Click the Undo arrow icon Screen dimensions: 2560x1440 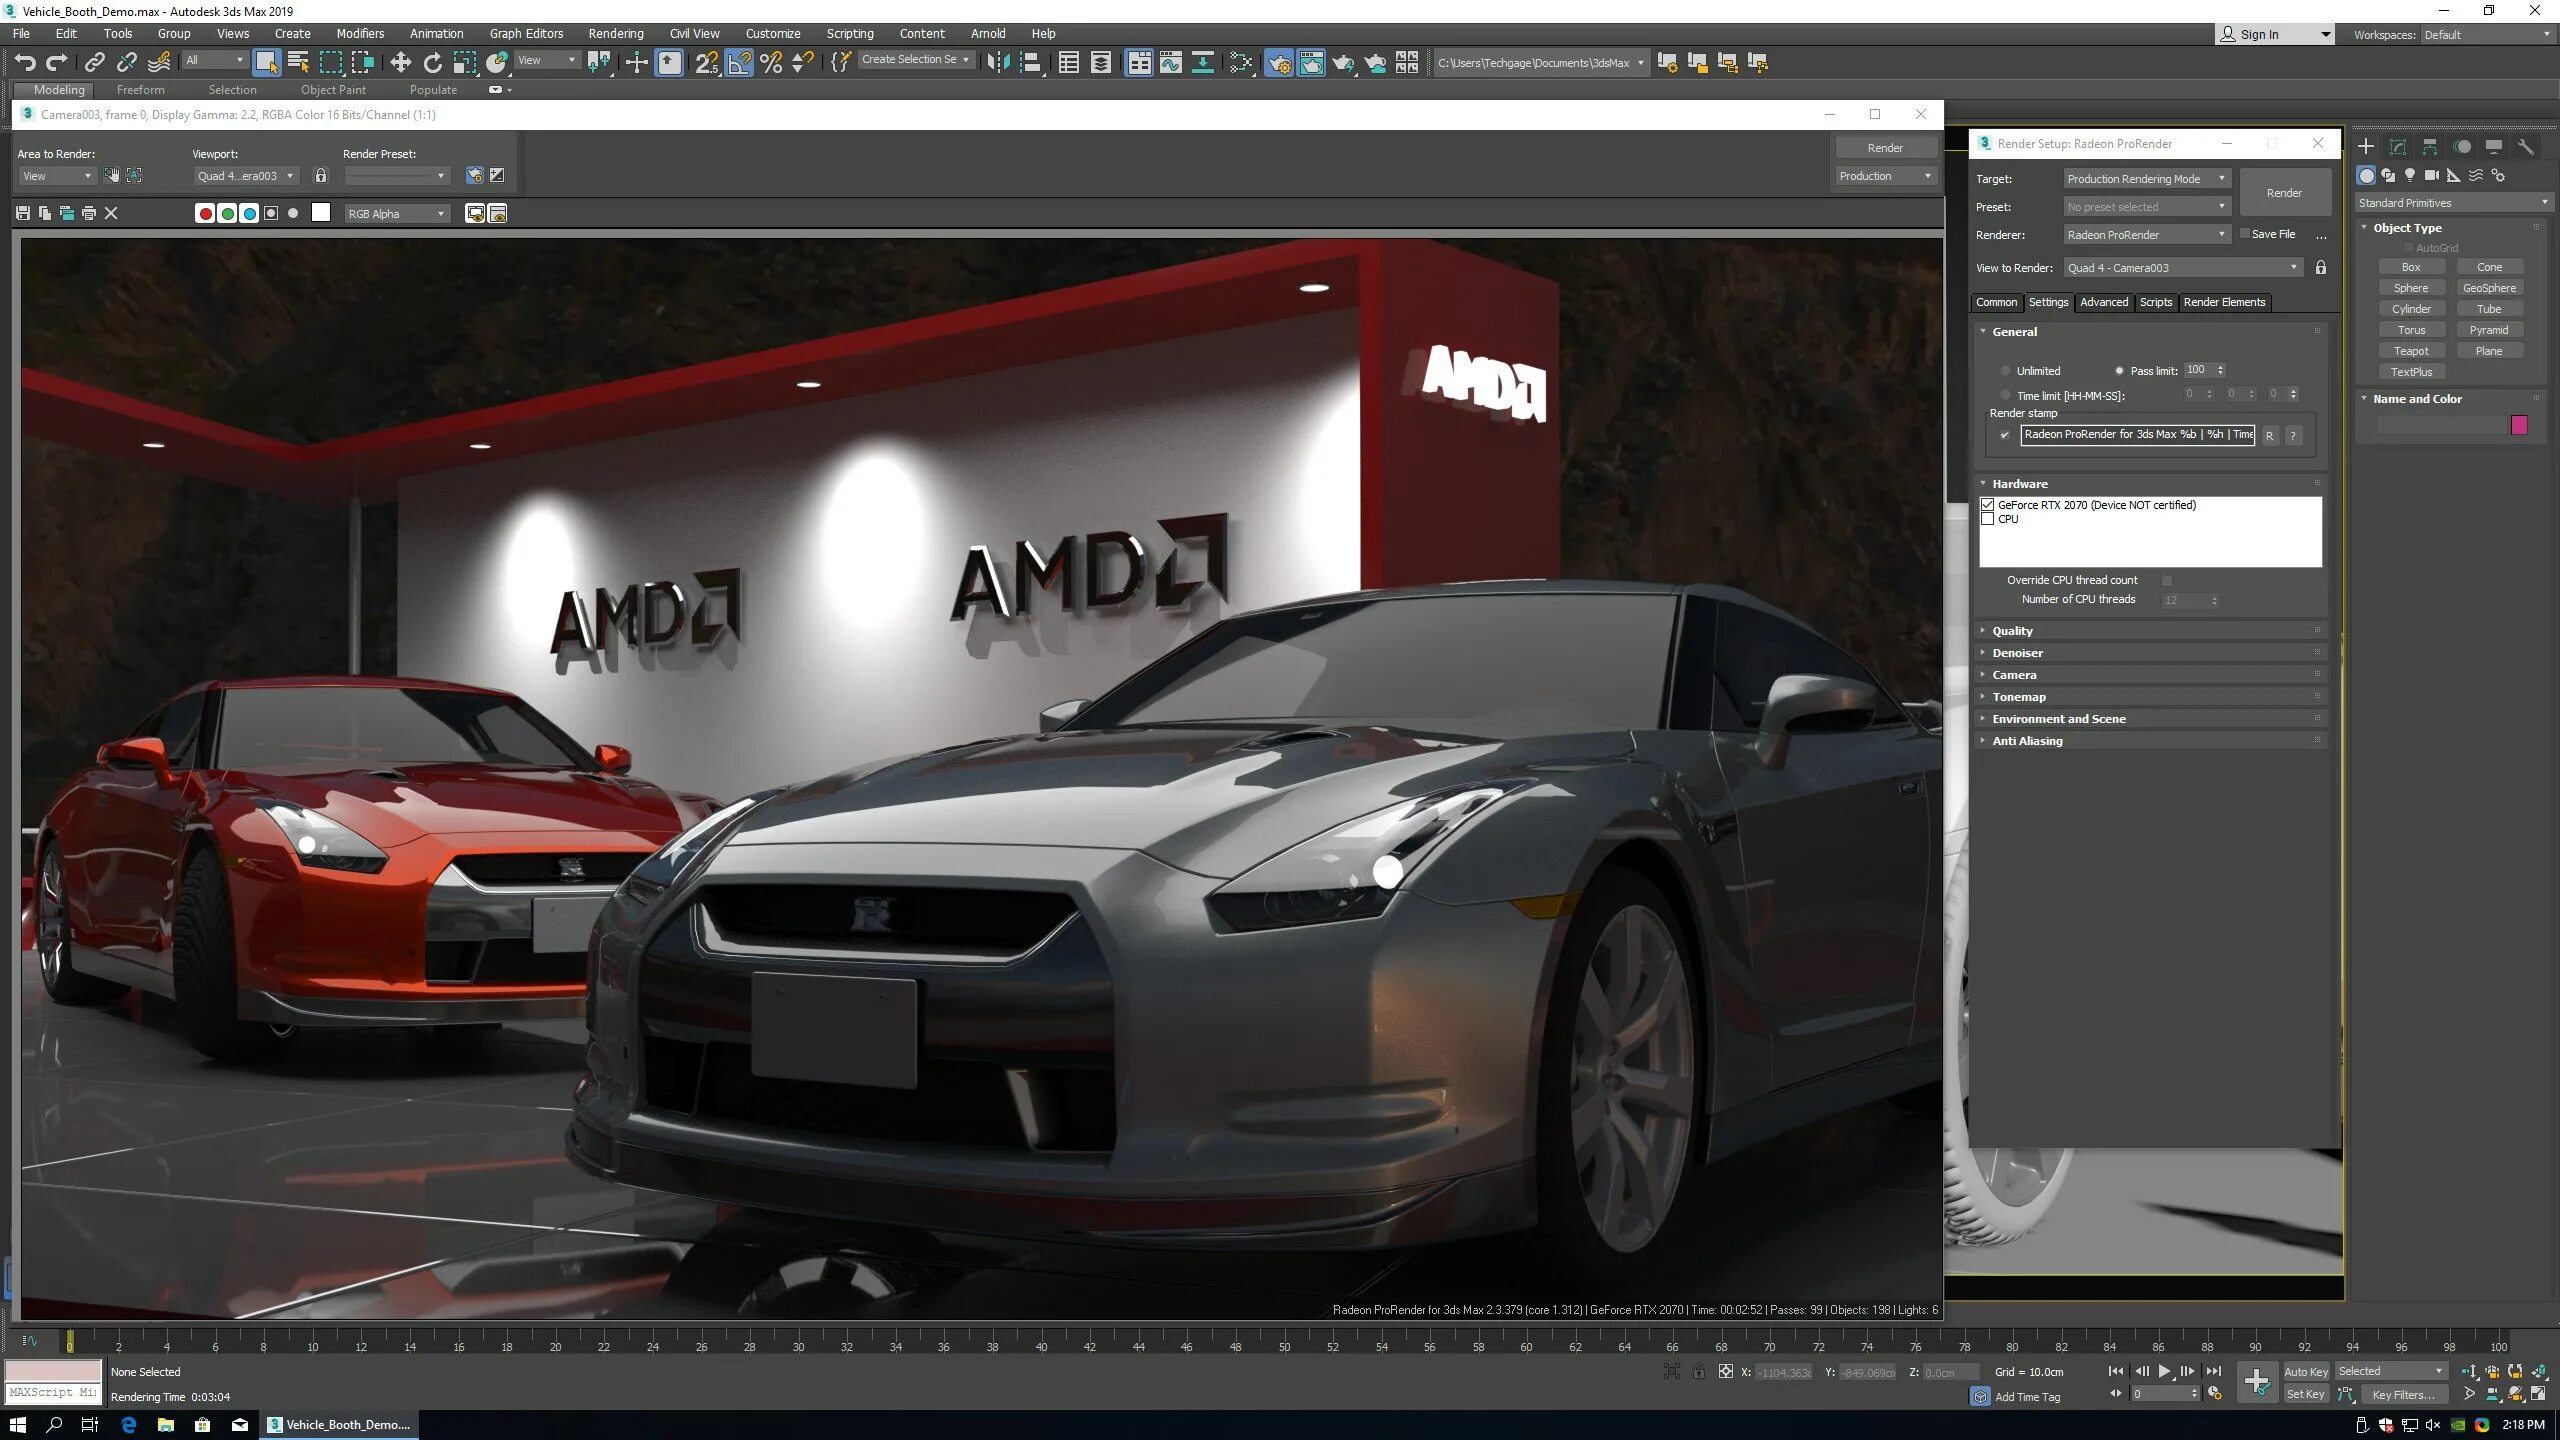tap(25, 63)
